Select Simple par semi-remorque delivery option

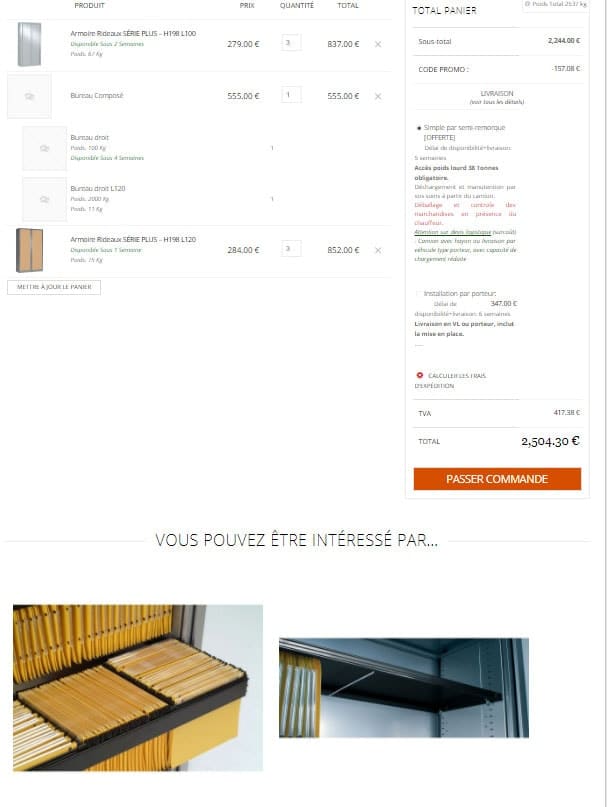click(419, 128)
